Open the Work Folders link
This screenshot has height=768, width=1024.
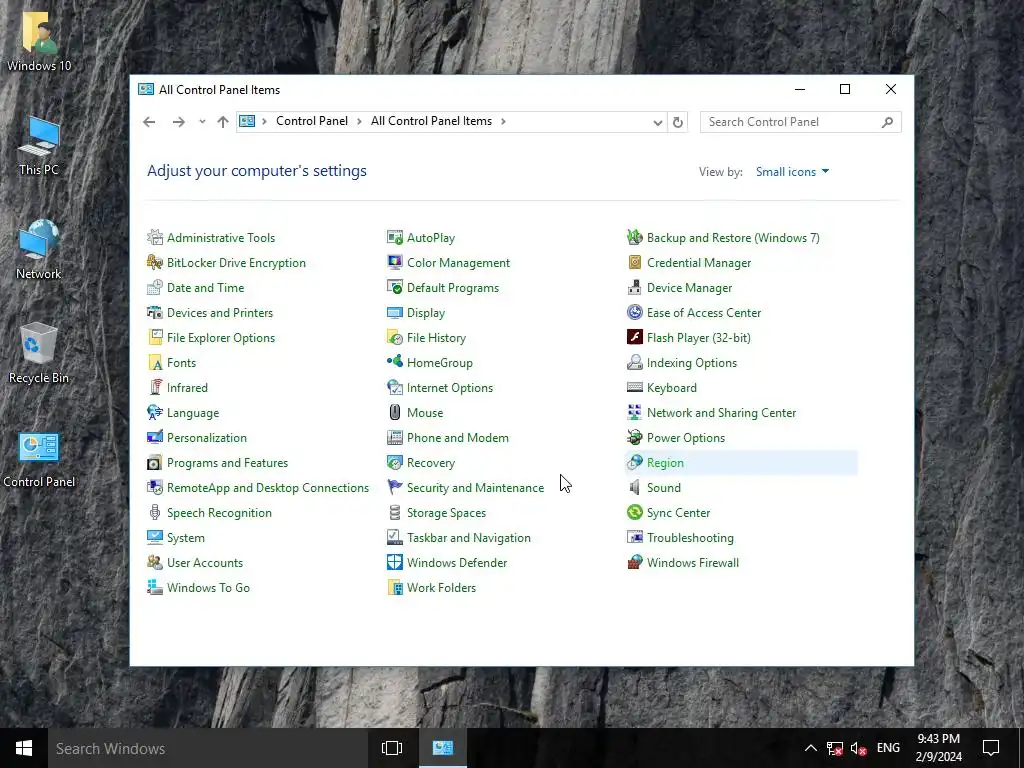(x=441, y=588)
